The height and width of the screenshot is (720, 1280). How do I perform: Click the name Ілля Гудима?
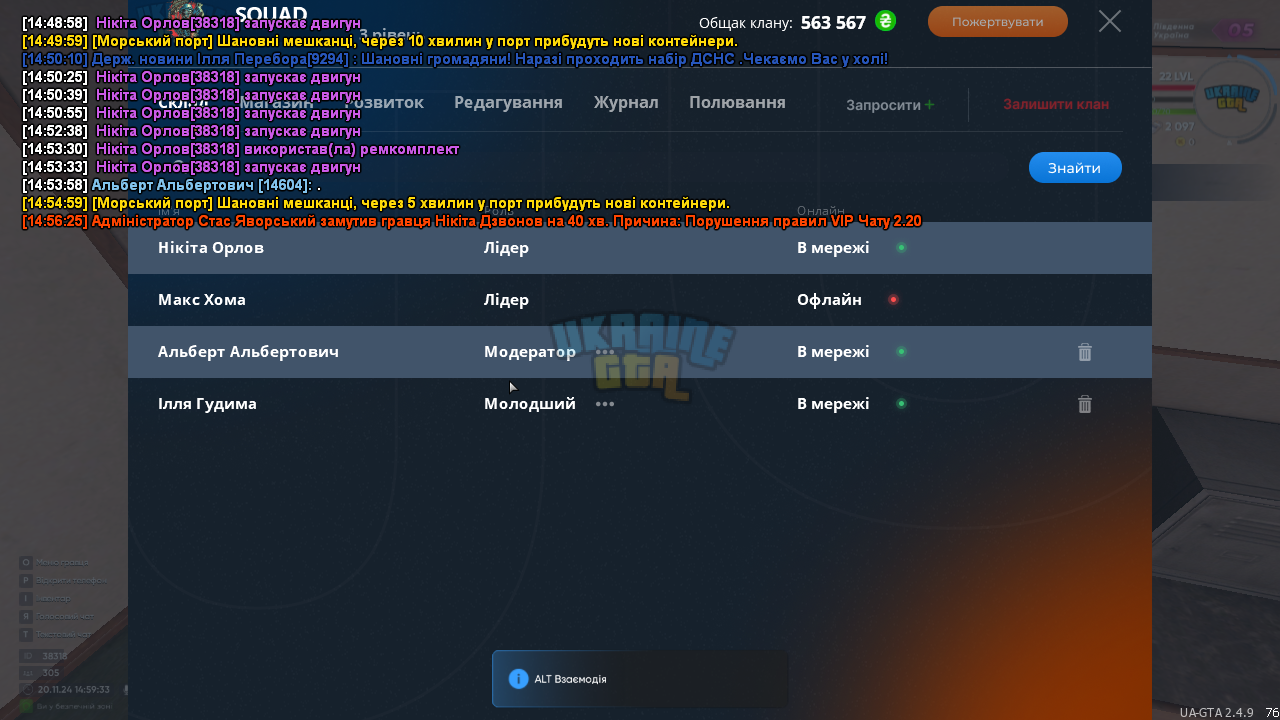(x=207, y=404)
